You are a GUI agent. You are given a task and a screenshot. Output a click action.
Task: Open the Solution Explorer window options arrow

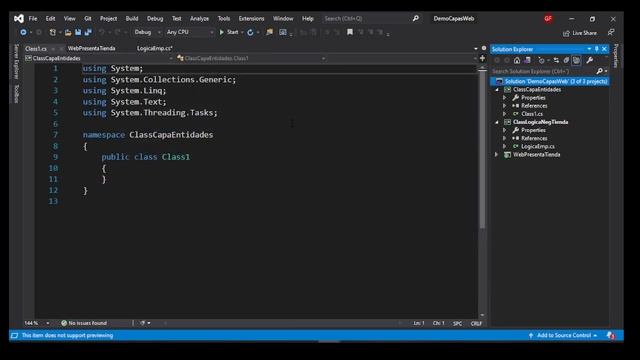pos(589,49)
